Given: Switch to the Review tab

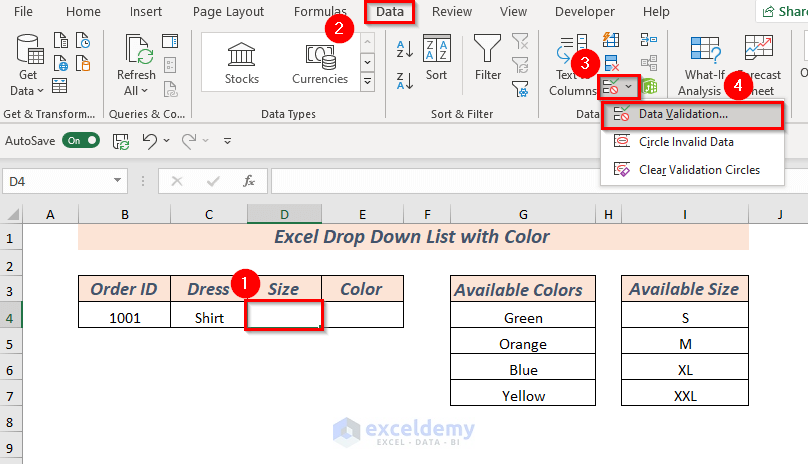Looking at the screenshot, I should coord(452,11).
